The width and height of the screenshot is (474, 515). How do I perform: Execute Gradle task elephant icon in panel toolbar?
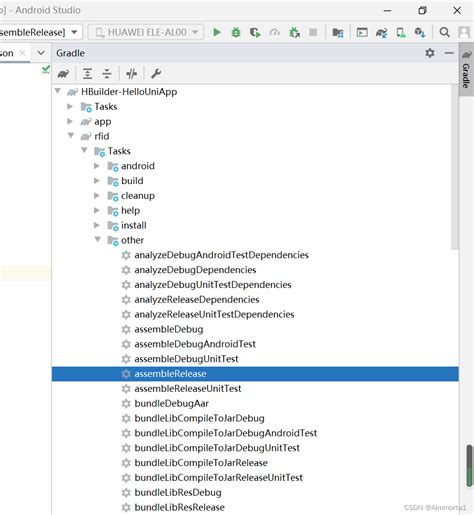point(63,73)
